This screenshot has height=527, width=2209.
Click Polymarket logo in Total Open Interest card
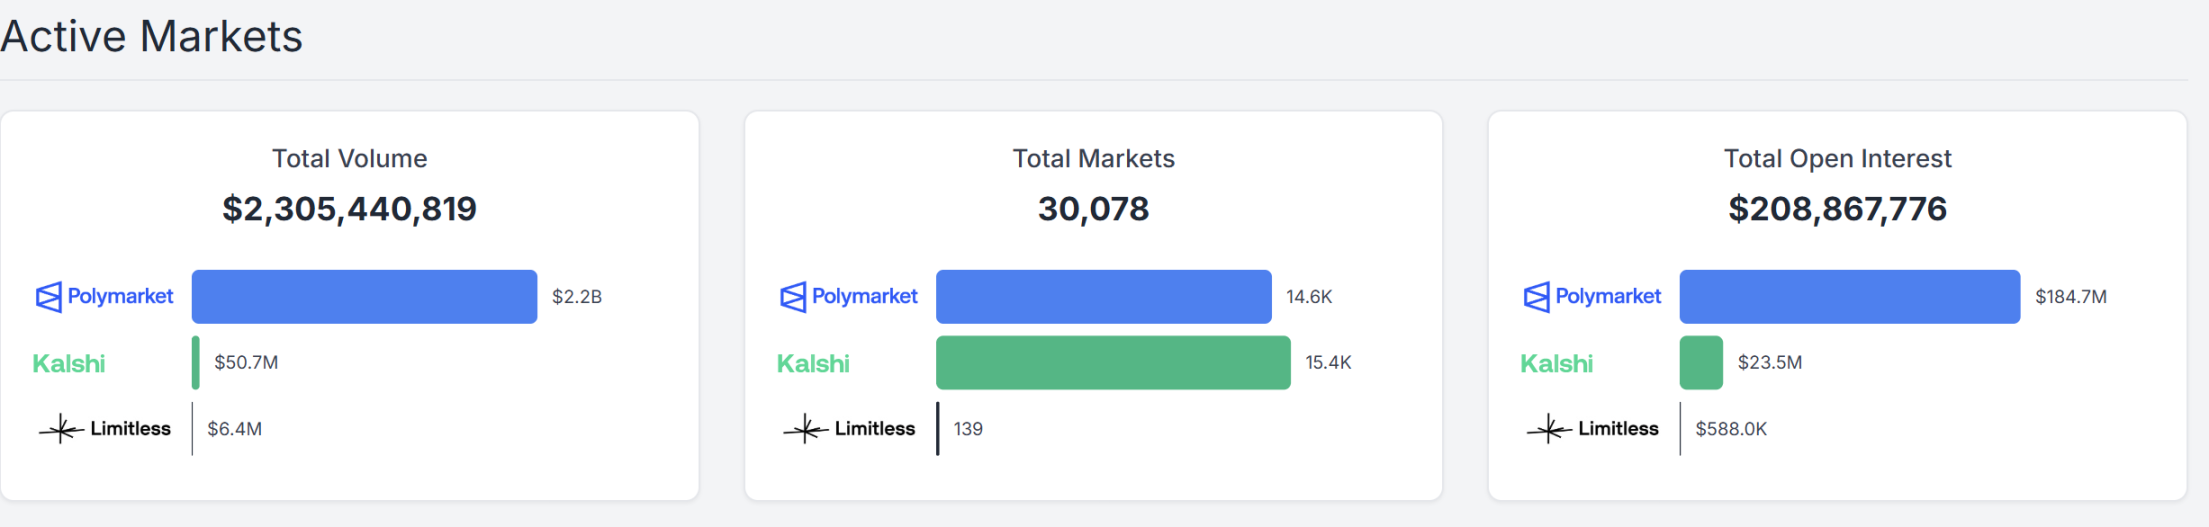[1592, 297]
